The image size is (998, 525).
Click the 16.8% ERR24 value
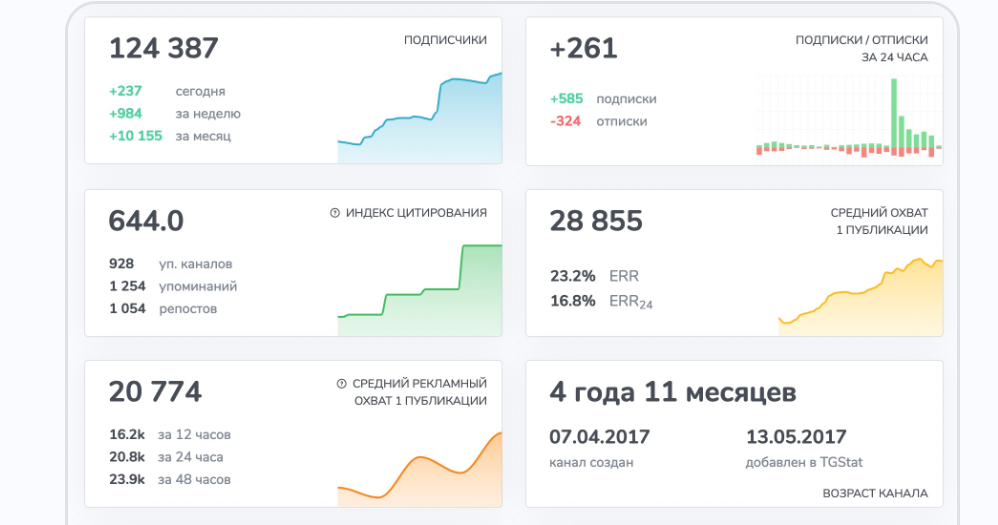tap(573, 300)
